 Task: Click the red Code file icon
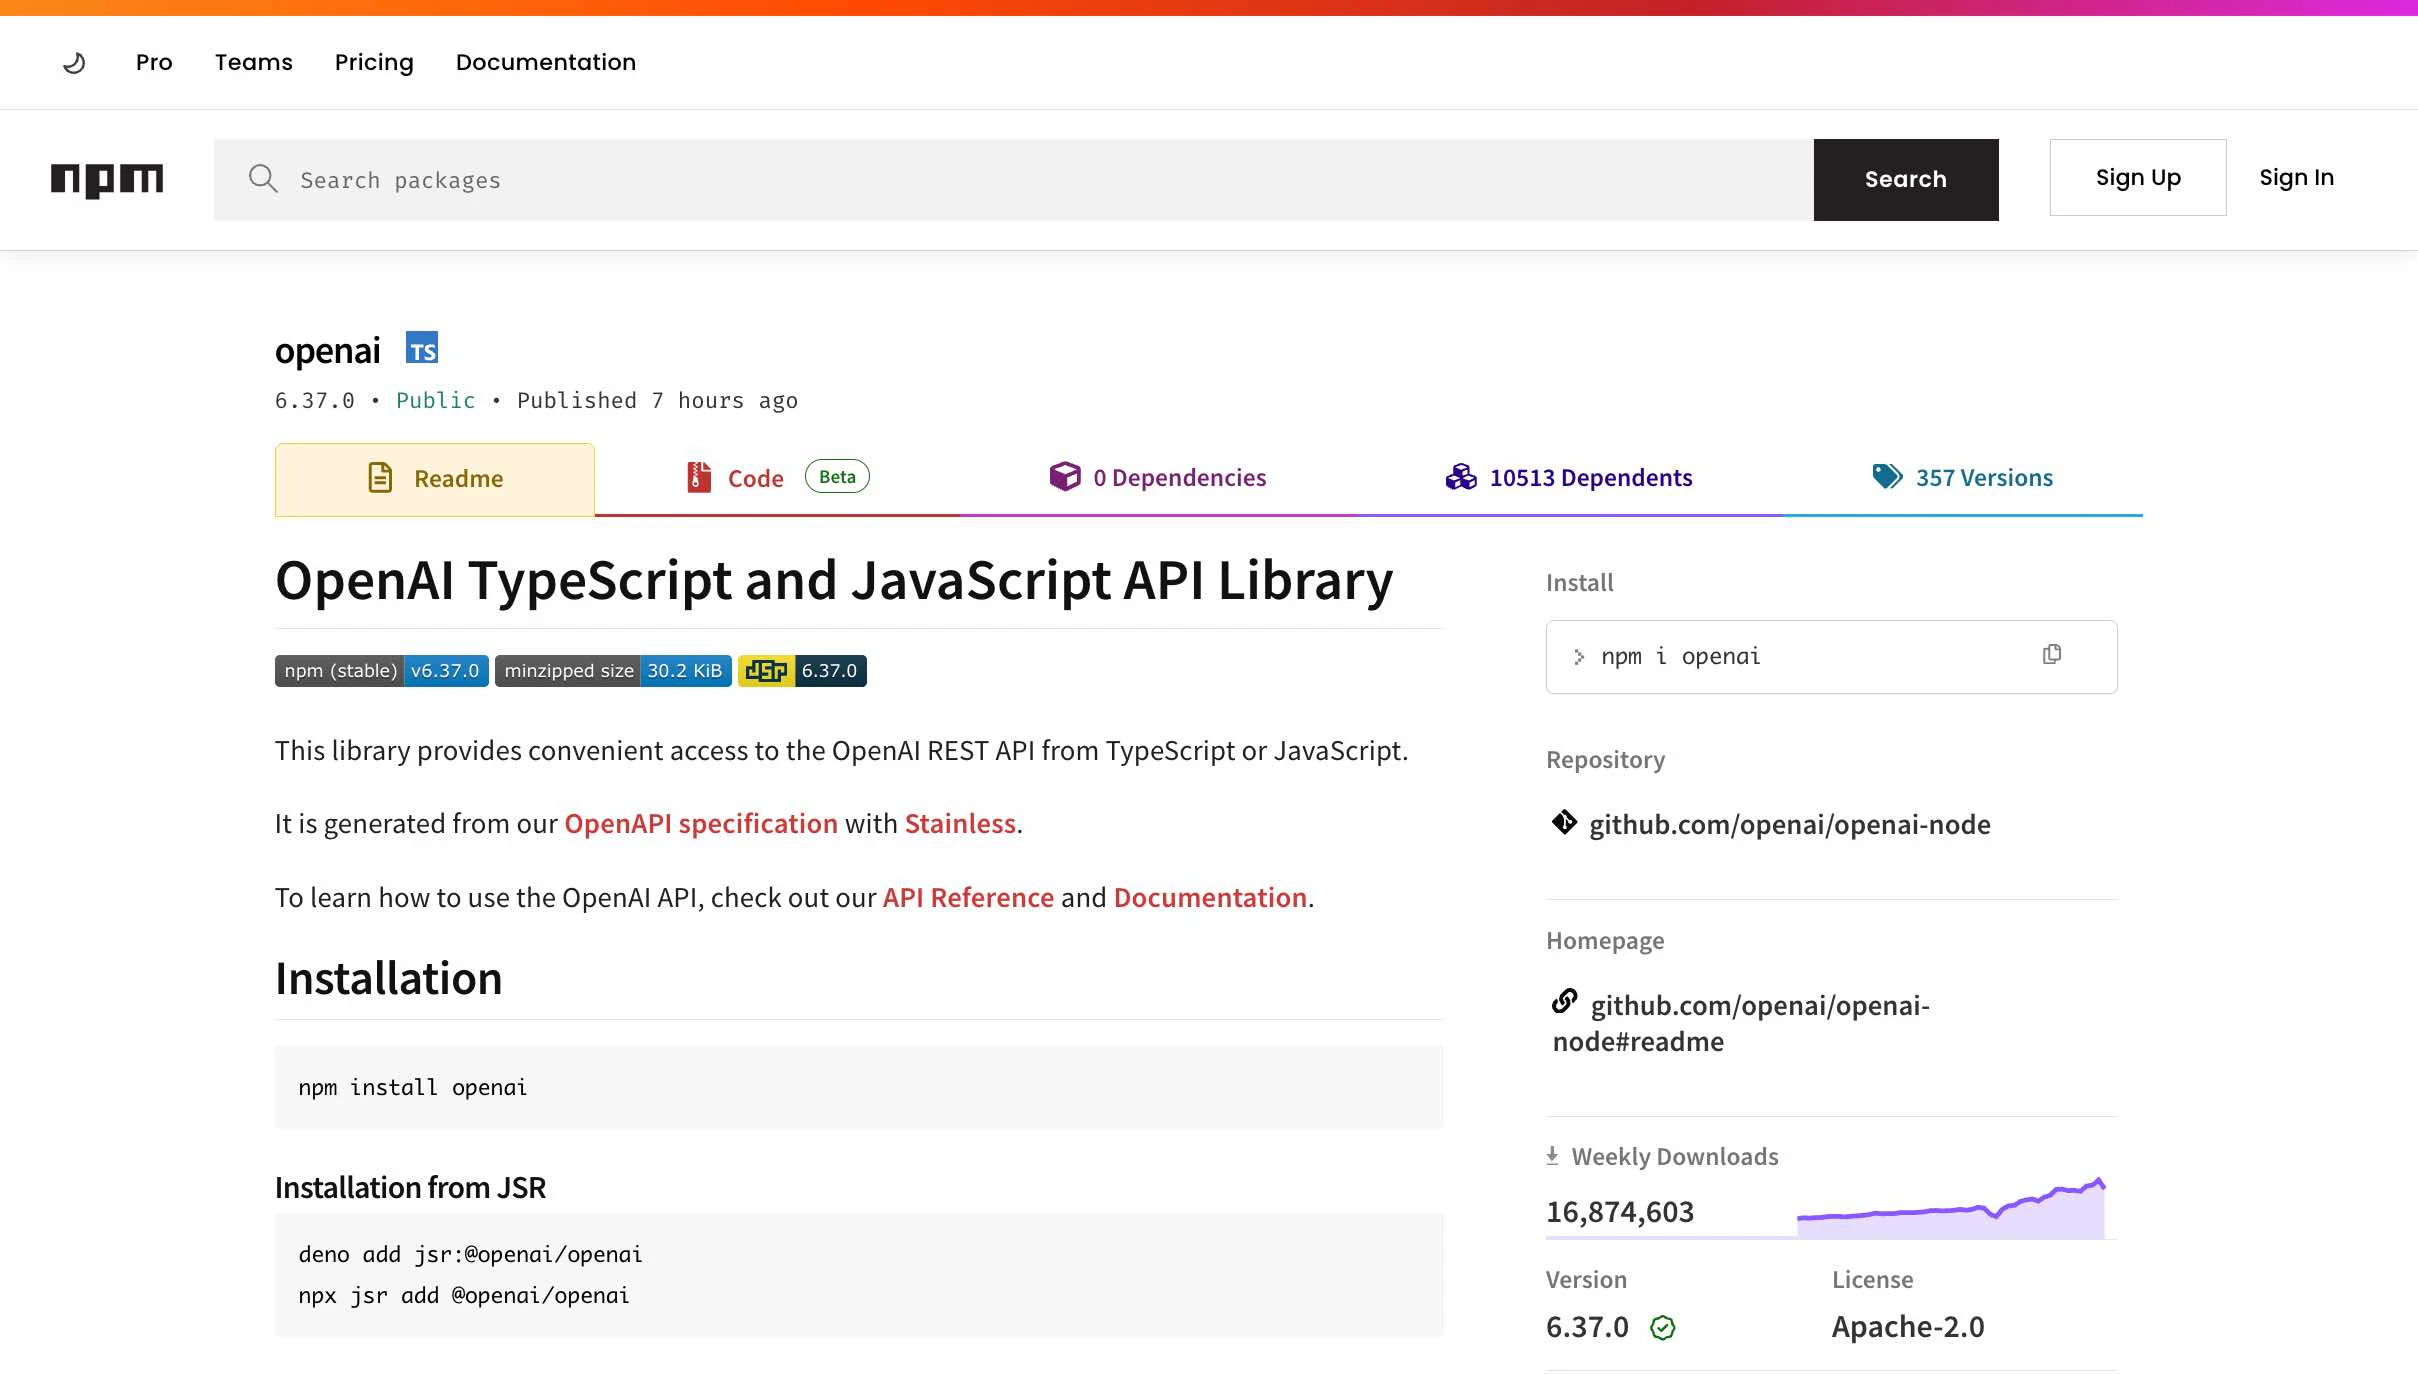tap(699, 477)
